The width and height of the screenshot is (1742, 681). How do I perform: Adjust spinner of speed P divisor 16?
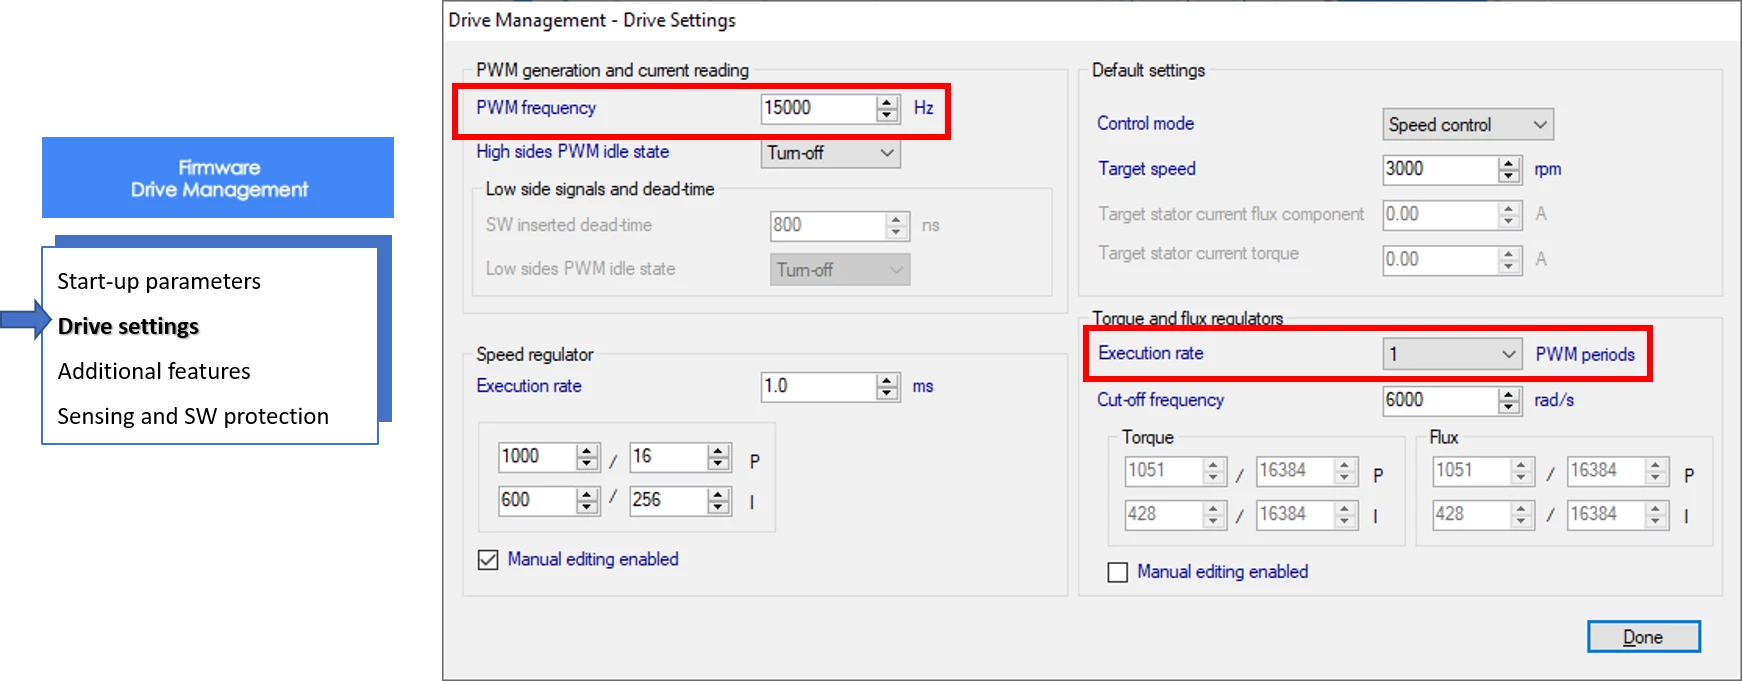(718, 457)
